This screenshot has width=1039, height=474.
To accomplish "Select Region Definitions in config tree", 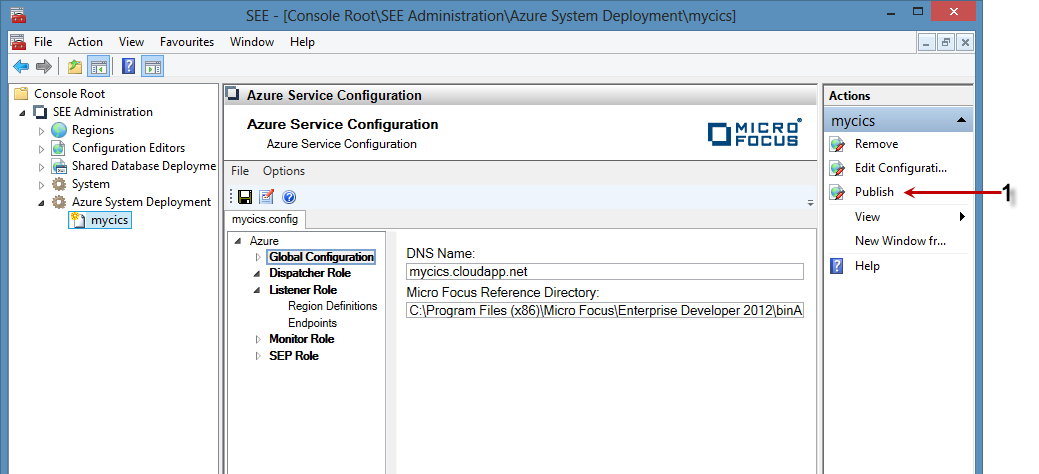I will coord(333,306).
